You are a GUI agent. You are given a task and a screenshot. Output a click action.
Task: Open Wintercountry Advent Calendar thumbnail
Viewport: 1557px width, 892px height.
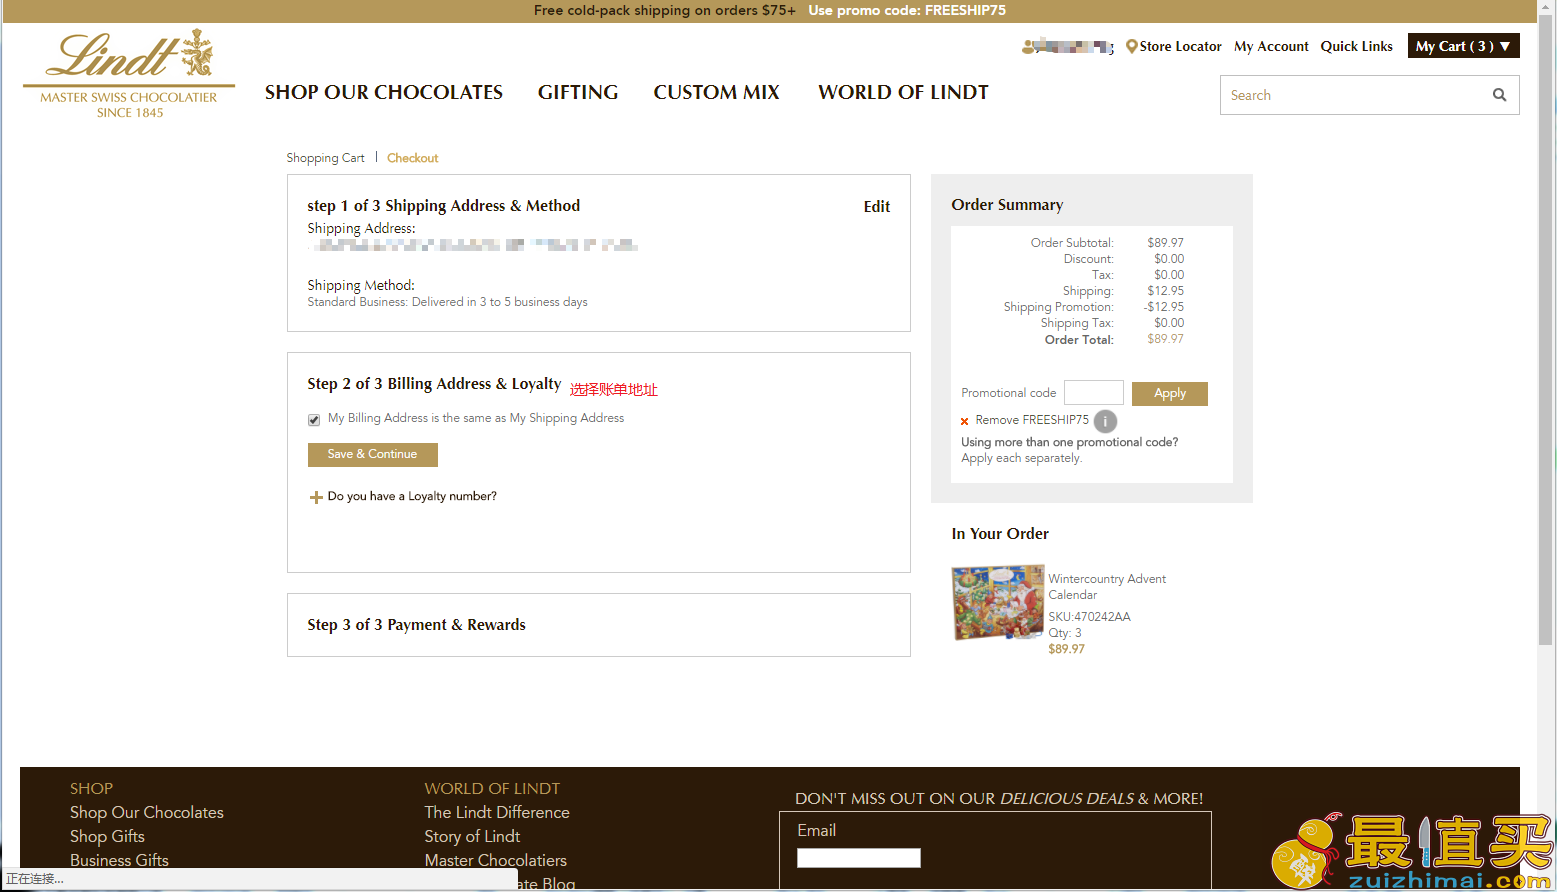click(998, 602)
